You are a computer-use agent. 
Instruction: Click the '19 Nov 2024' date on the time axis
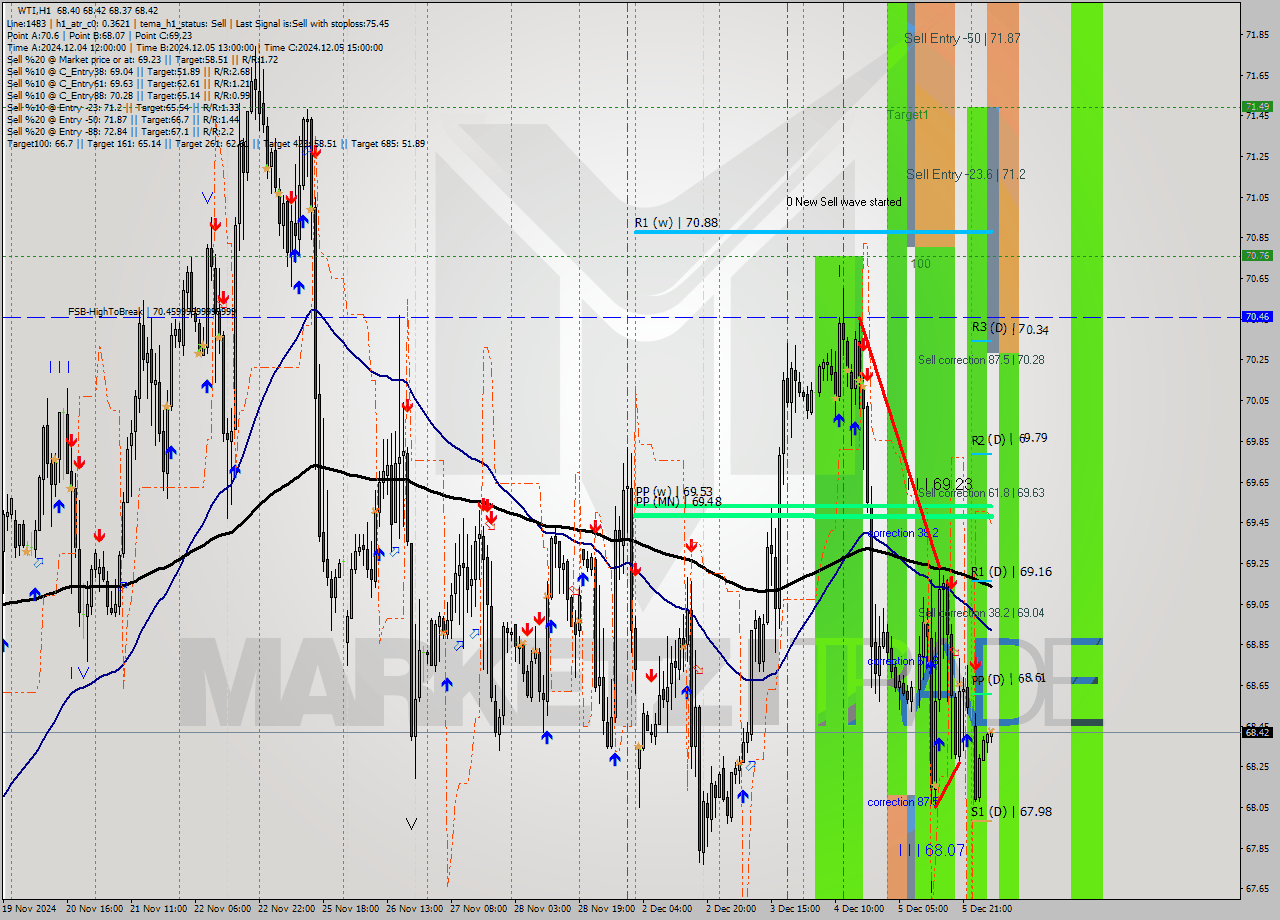29,909
